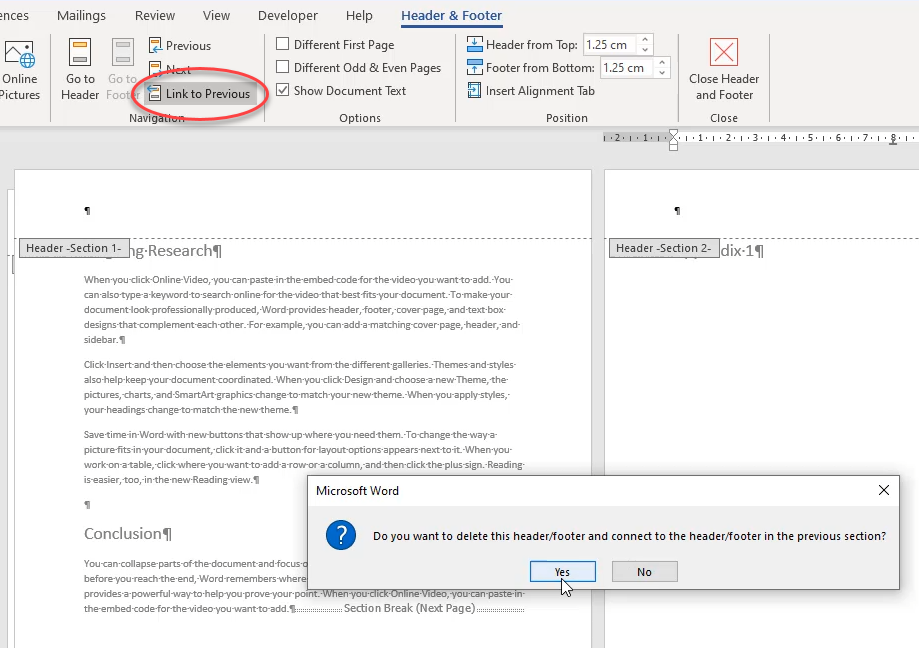The image size is (919, 648).
Task: Go to Next header section
Action: [x=170, y=69]
